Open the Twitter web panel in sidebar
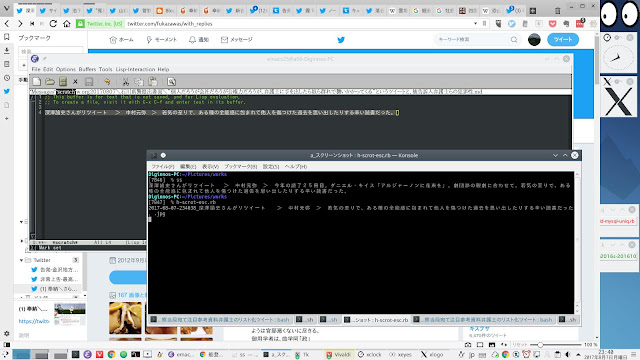 7,91
